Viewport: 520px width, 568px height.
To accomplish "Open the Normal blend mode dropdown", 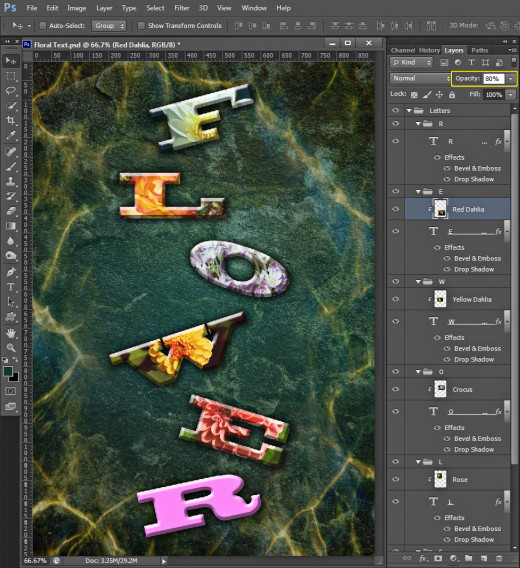I will point(420,78).
